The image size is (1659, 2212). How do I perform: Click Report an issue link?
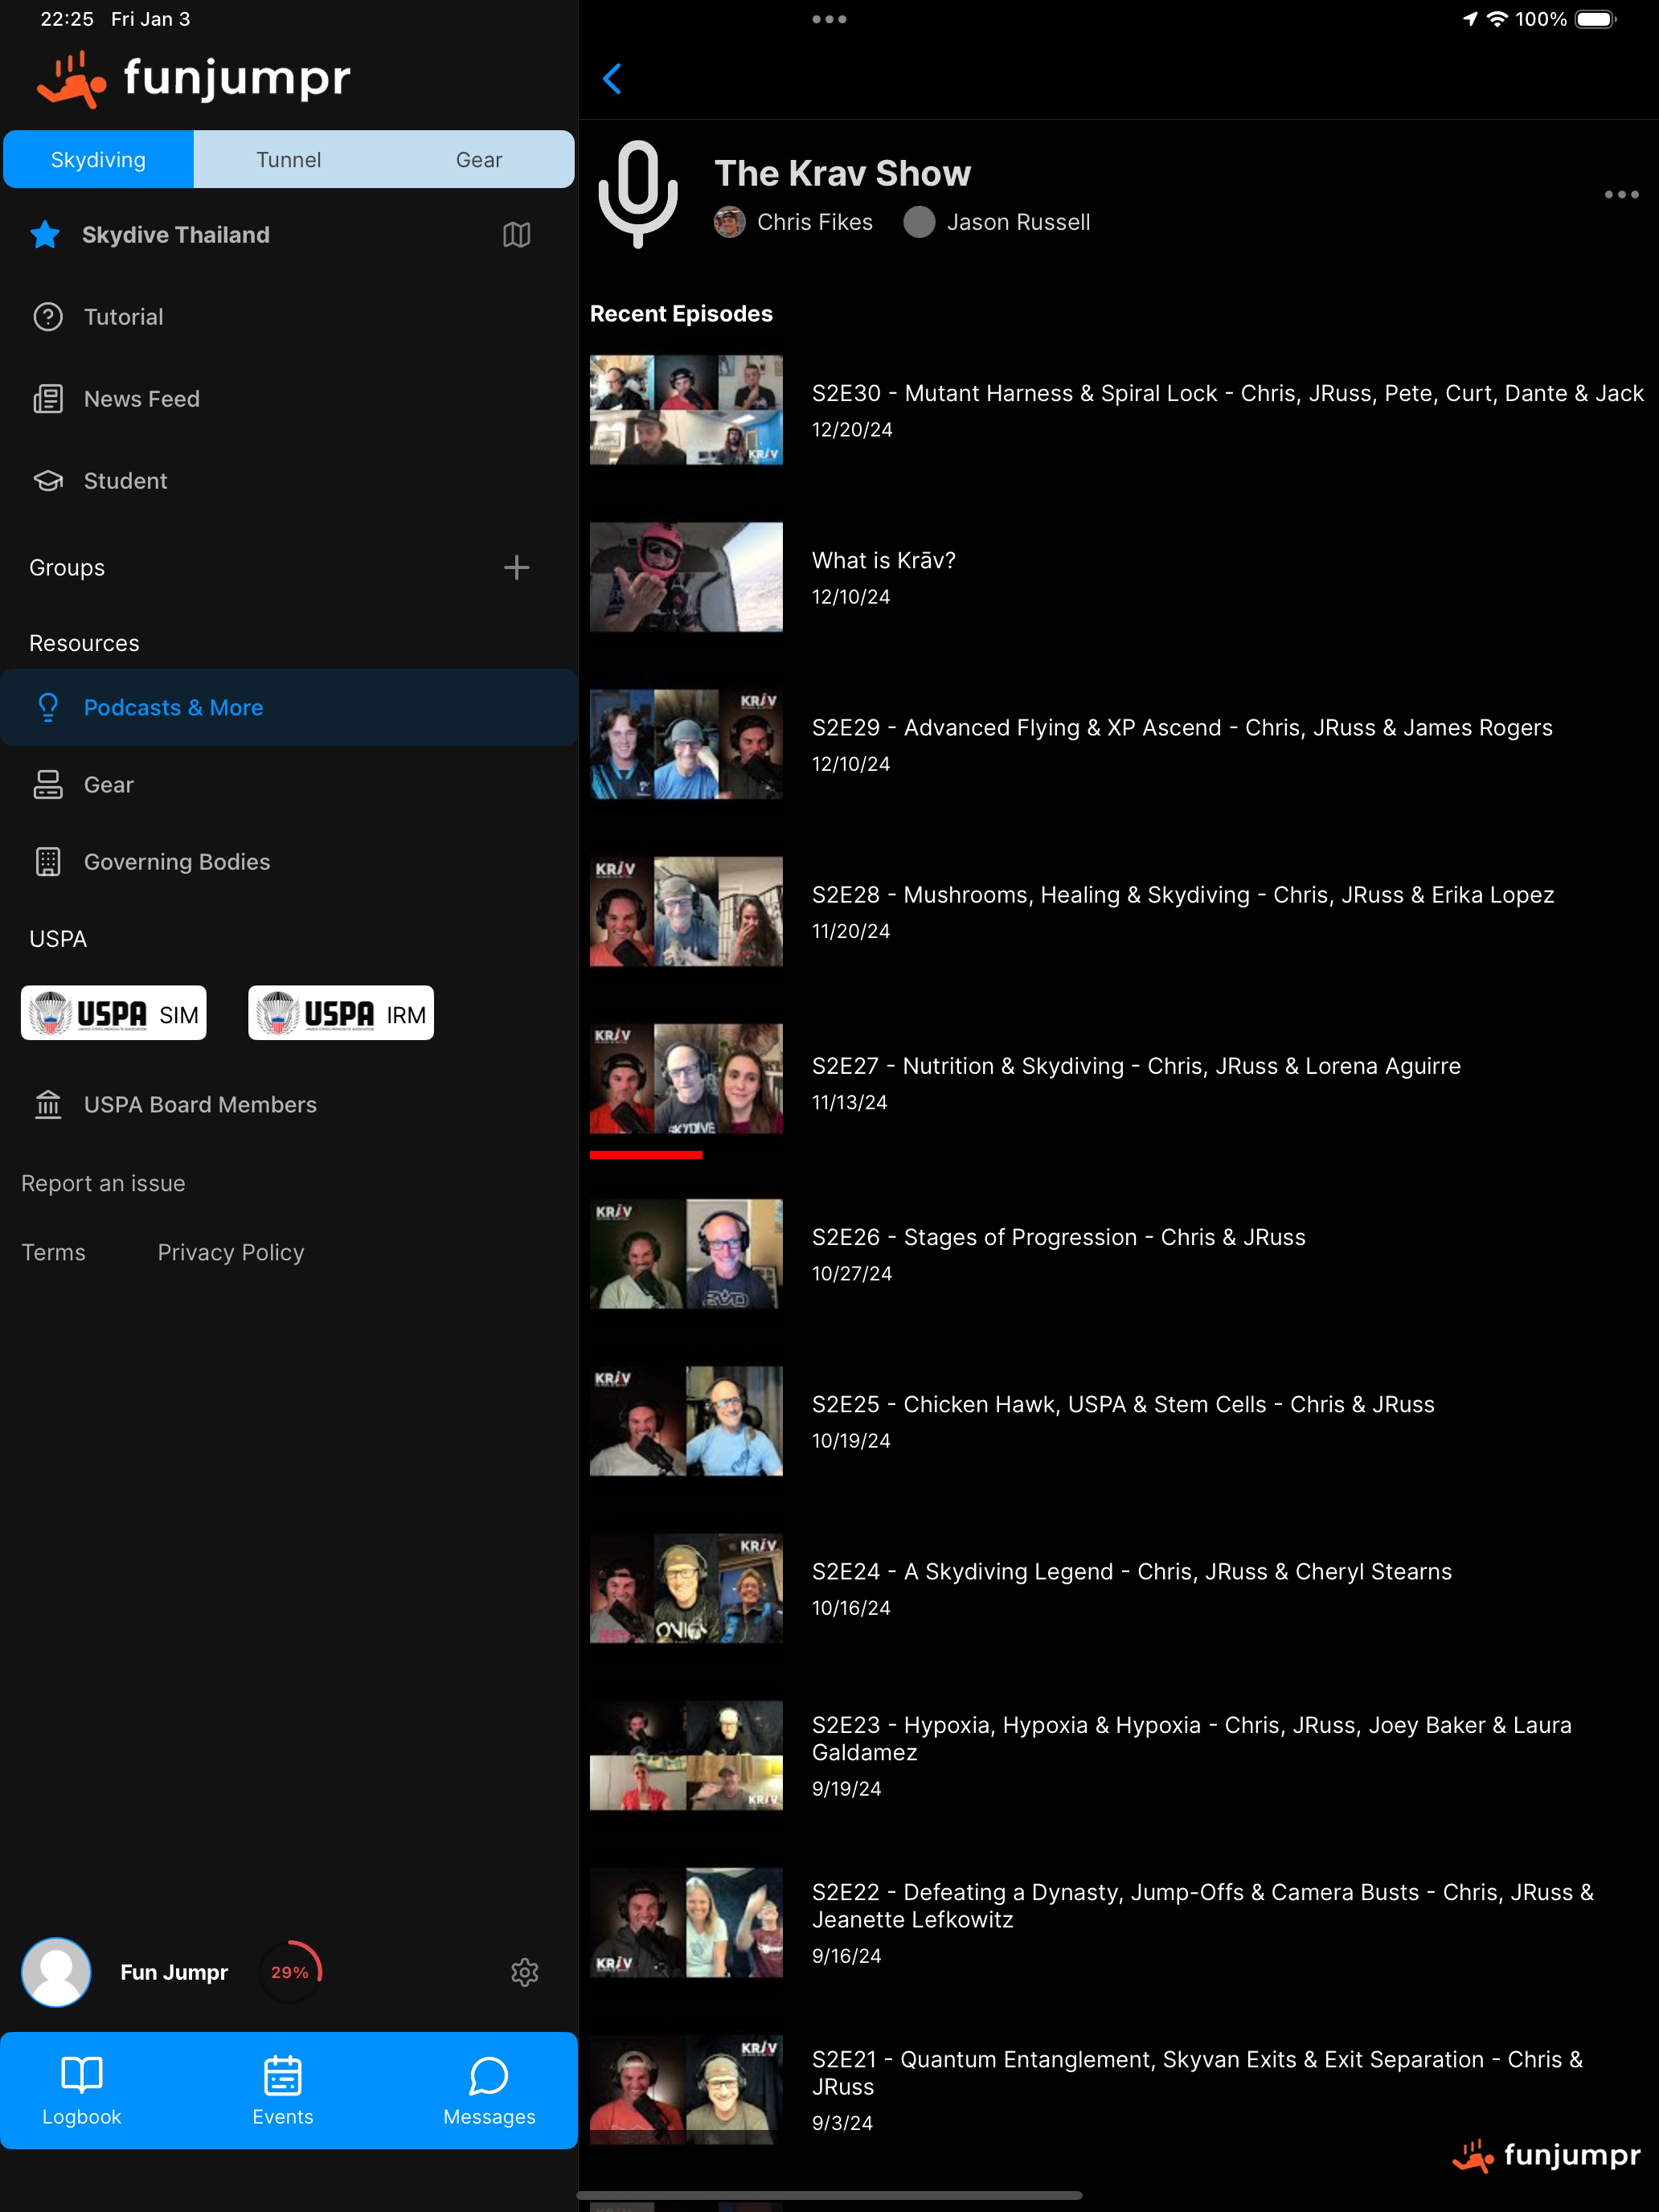(x=103, y=1183)
